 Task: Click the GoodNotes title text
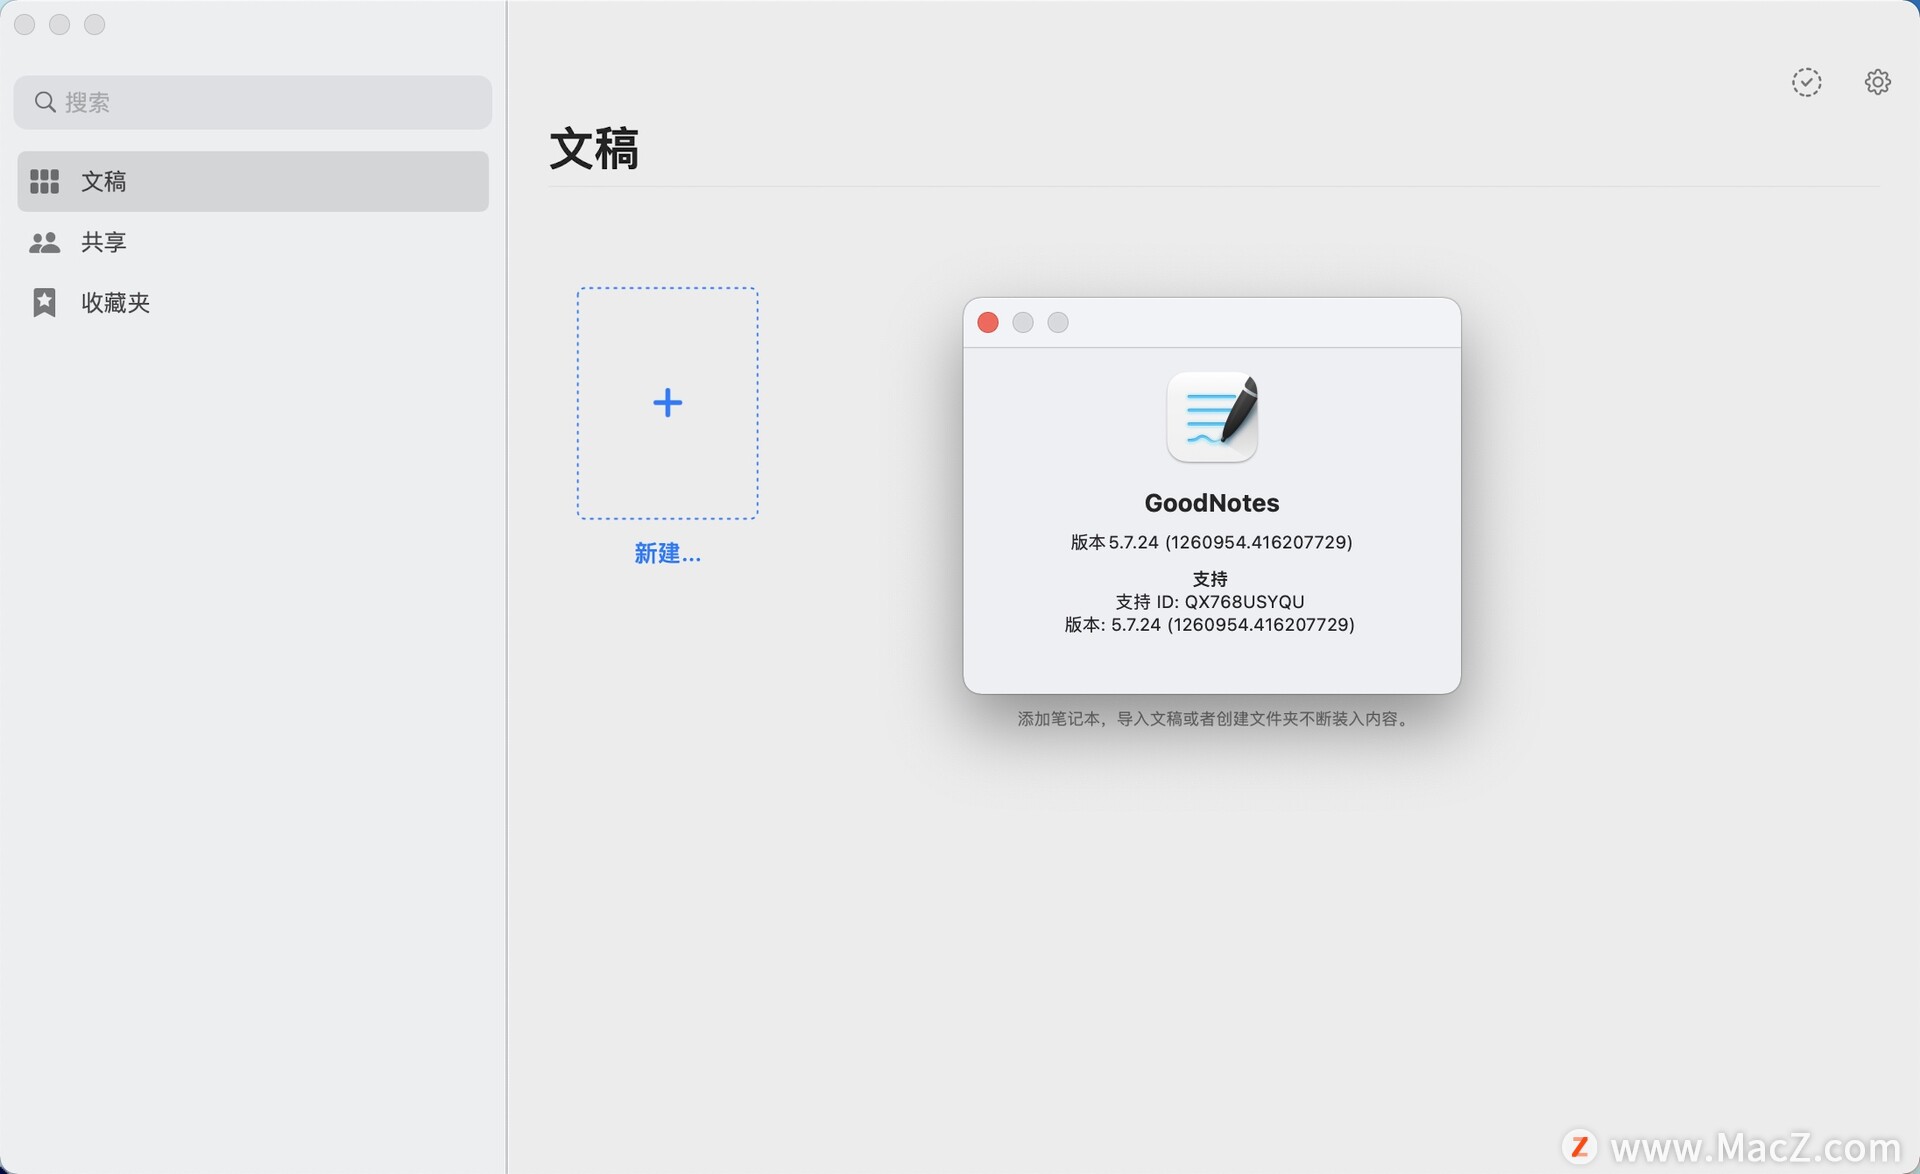click(1211, 503)
